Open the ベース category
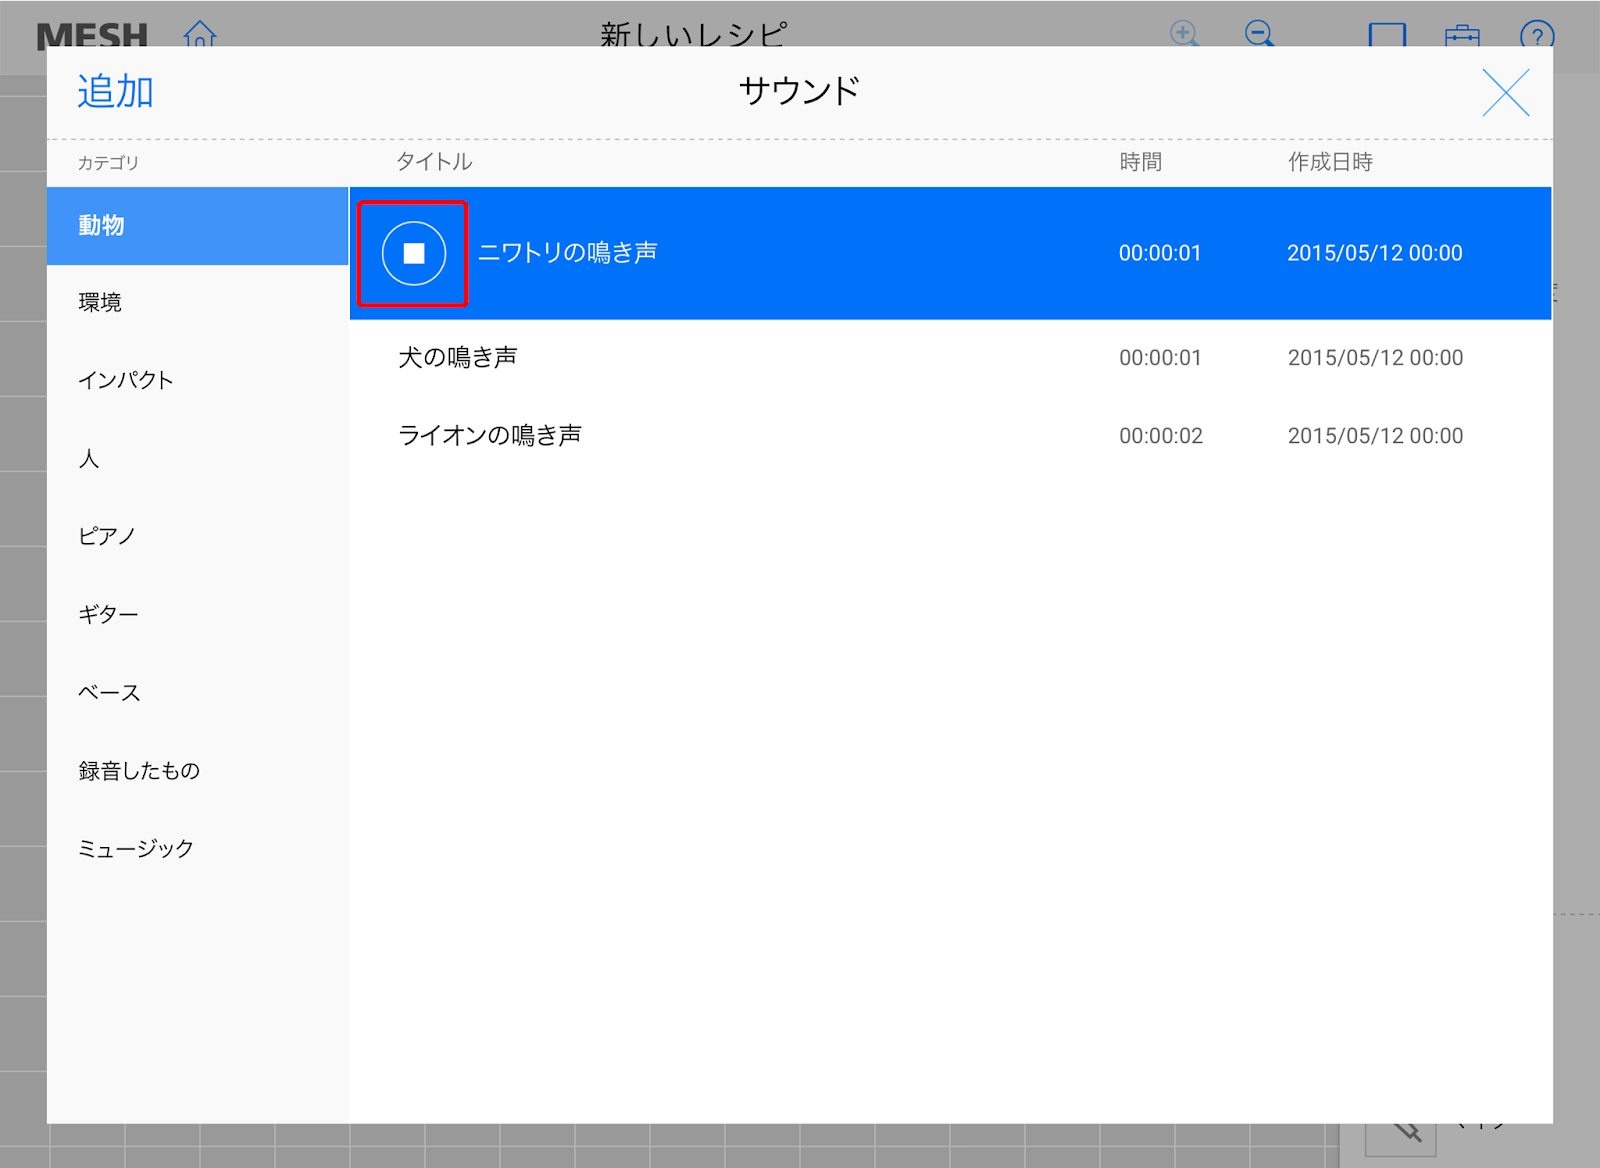 click(197, 693)
